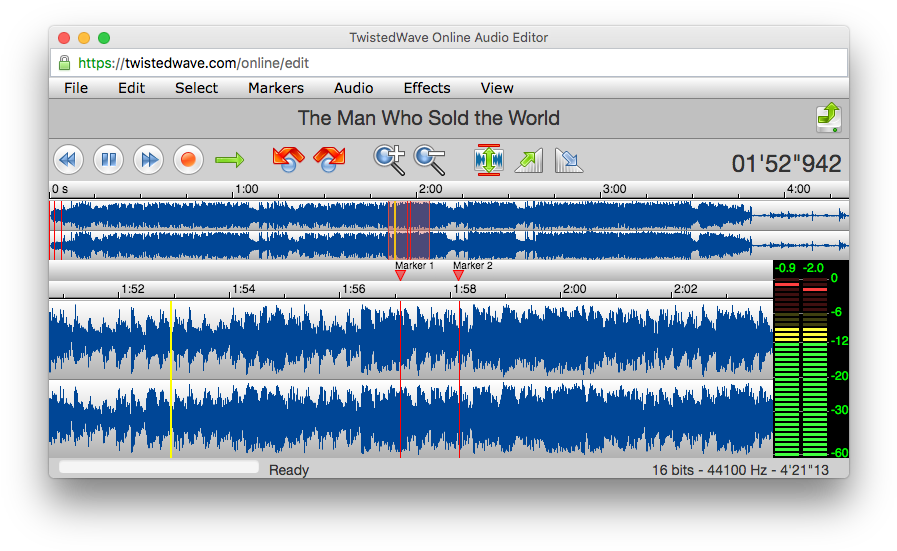This screenshot has width=897, height=551.
Task: Click the twistedwave.com URL address field
Action: pyautogui.click(x=449, y=63)
